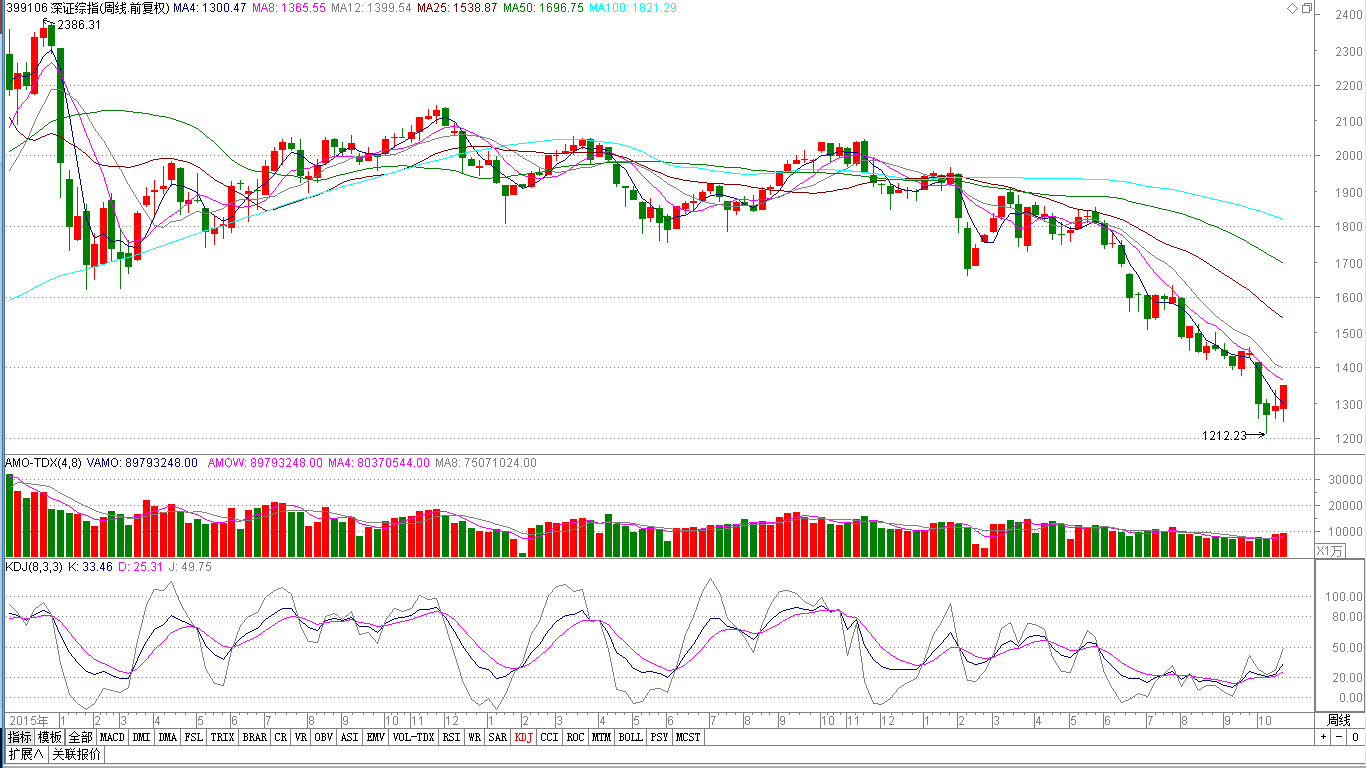This screenshot has height=768, width=1366.
Task: Switch indicator to EMV
Action: point(375,737)
